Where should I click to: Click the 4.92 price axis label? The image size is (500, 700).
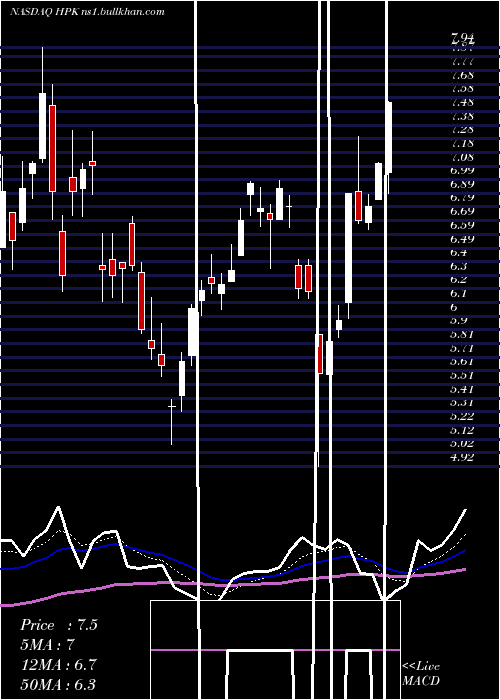click(462, 457)
